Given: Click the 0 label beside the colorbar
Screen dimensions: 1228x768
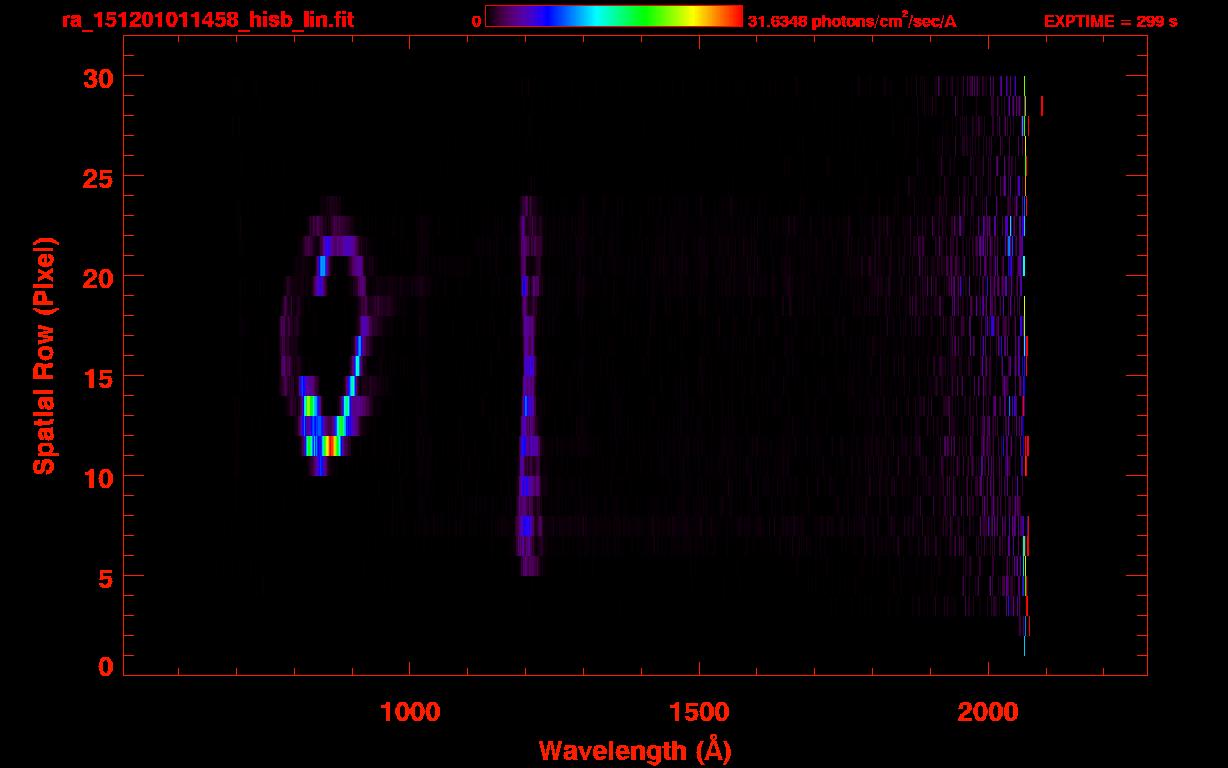Looking at the screenshot, I should pyautogui.click(x=477, y=21).
